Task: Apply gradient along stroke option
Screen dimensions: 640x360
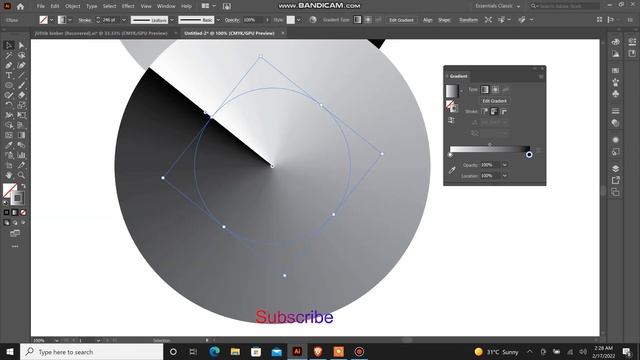Action: coord(494,111)
